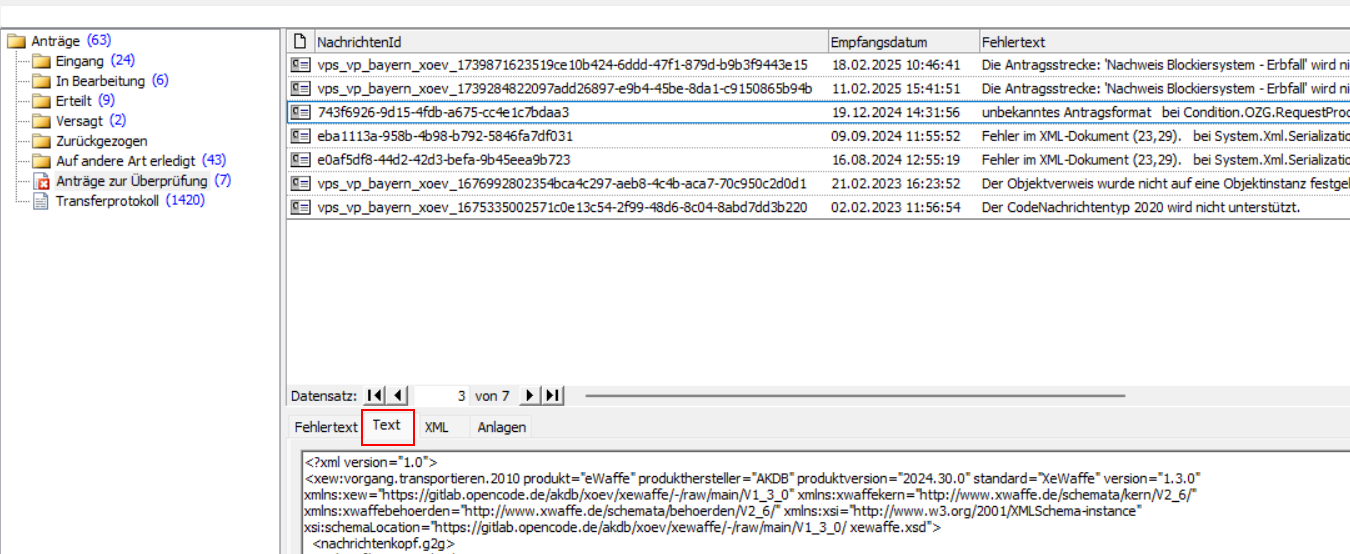Open the Anlagen tab

point(501,427)
